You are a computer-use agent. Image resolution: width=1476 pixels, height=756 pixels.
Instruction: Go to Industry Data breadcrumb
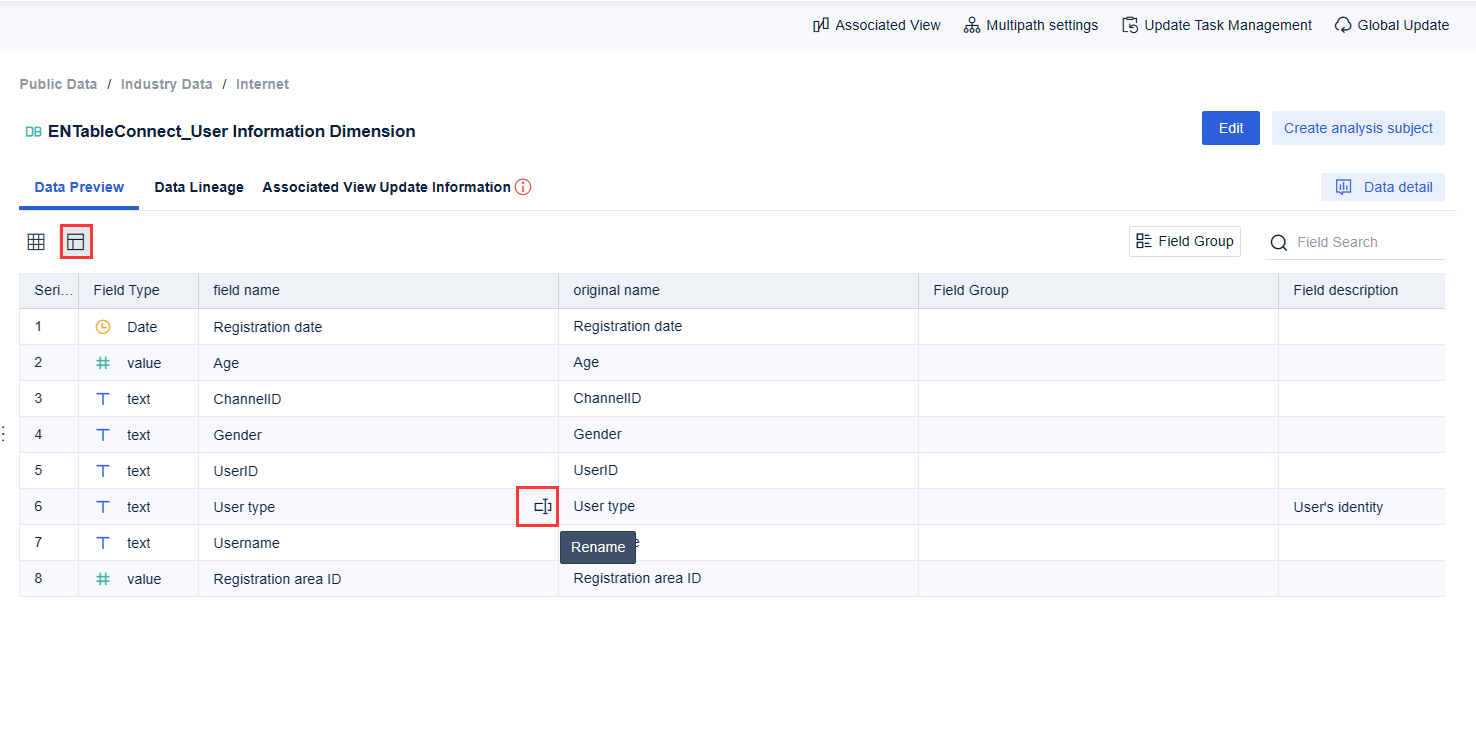pyautogui.click(x=166, y=84)
